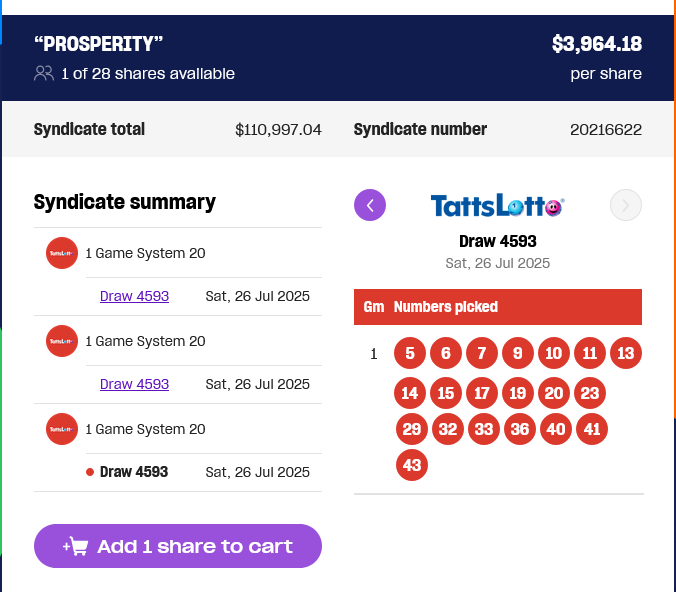Screen dimensions: 676x592
Task: Select the active bold Draw 4593 entry
Action: point(134,472)
